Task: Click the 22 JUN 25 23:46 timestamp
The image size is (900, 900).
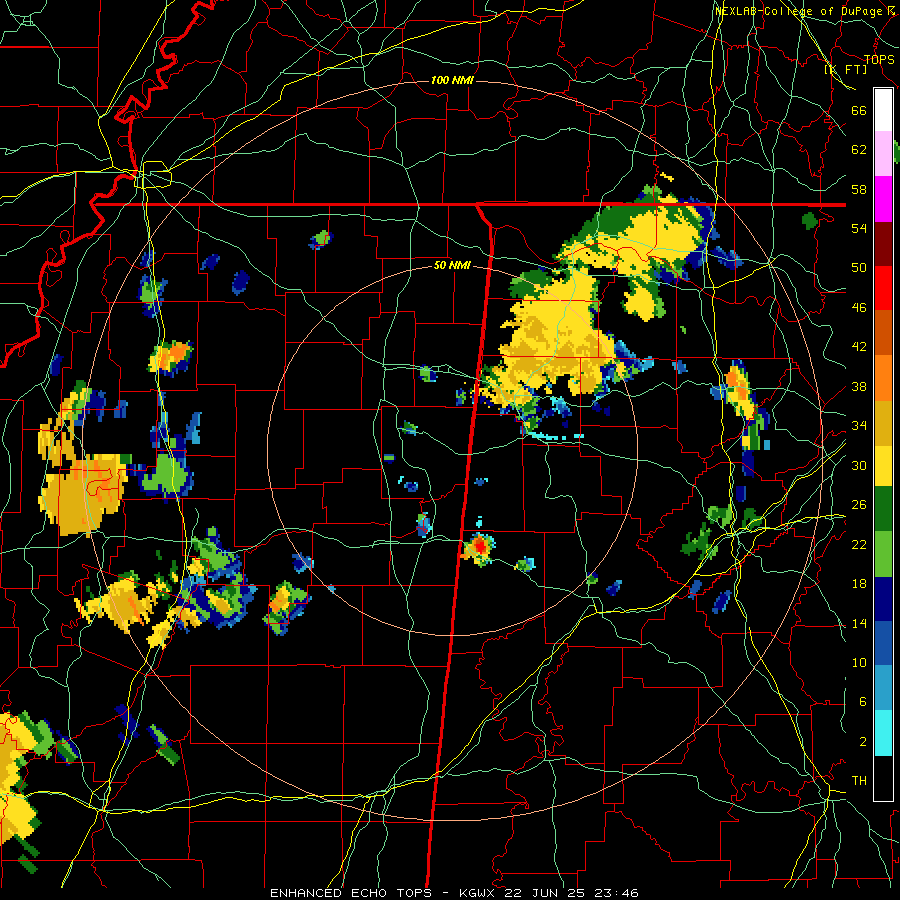Action: coord(571,893)
